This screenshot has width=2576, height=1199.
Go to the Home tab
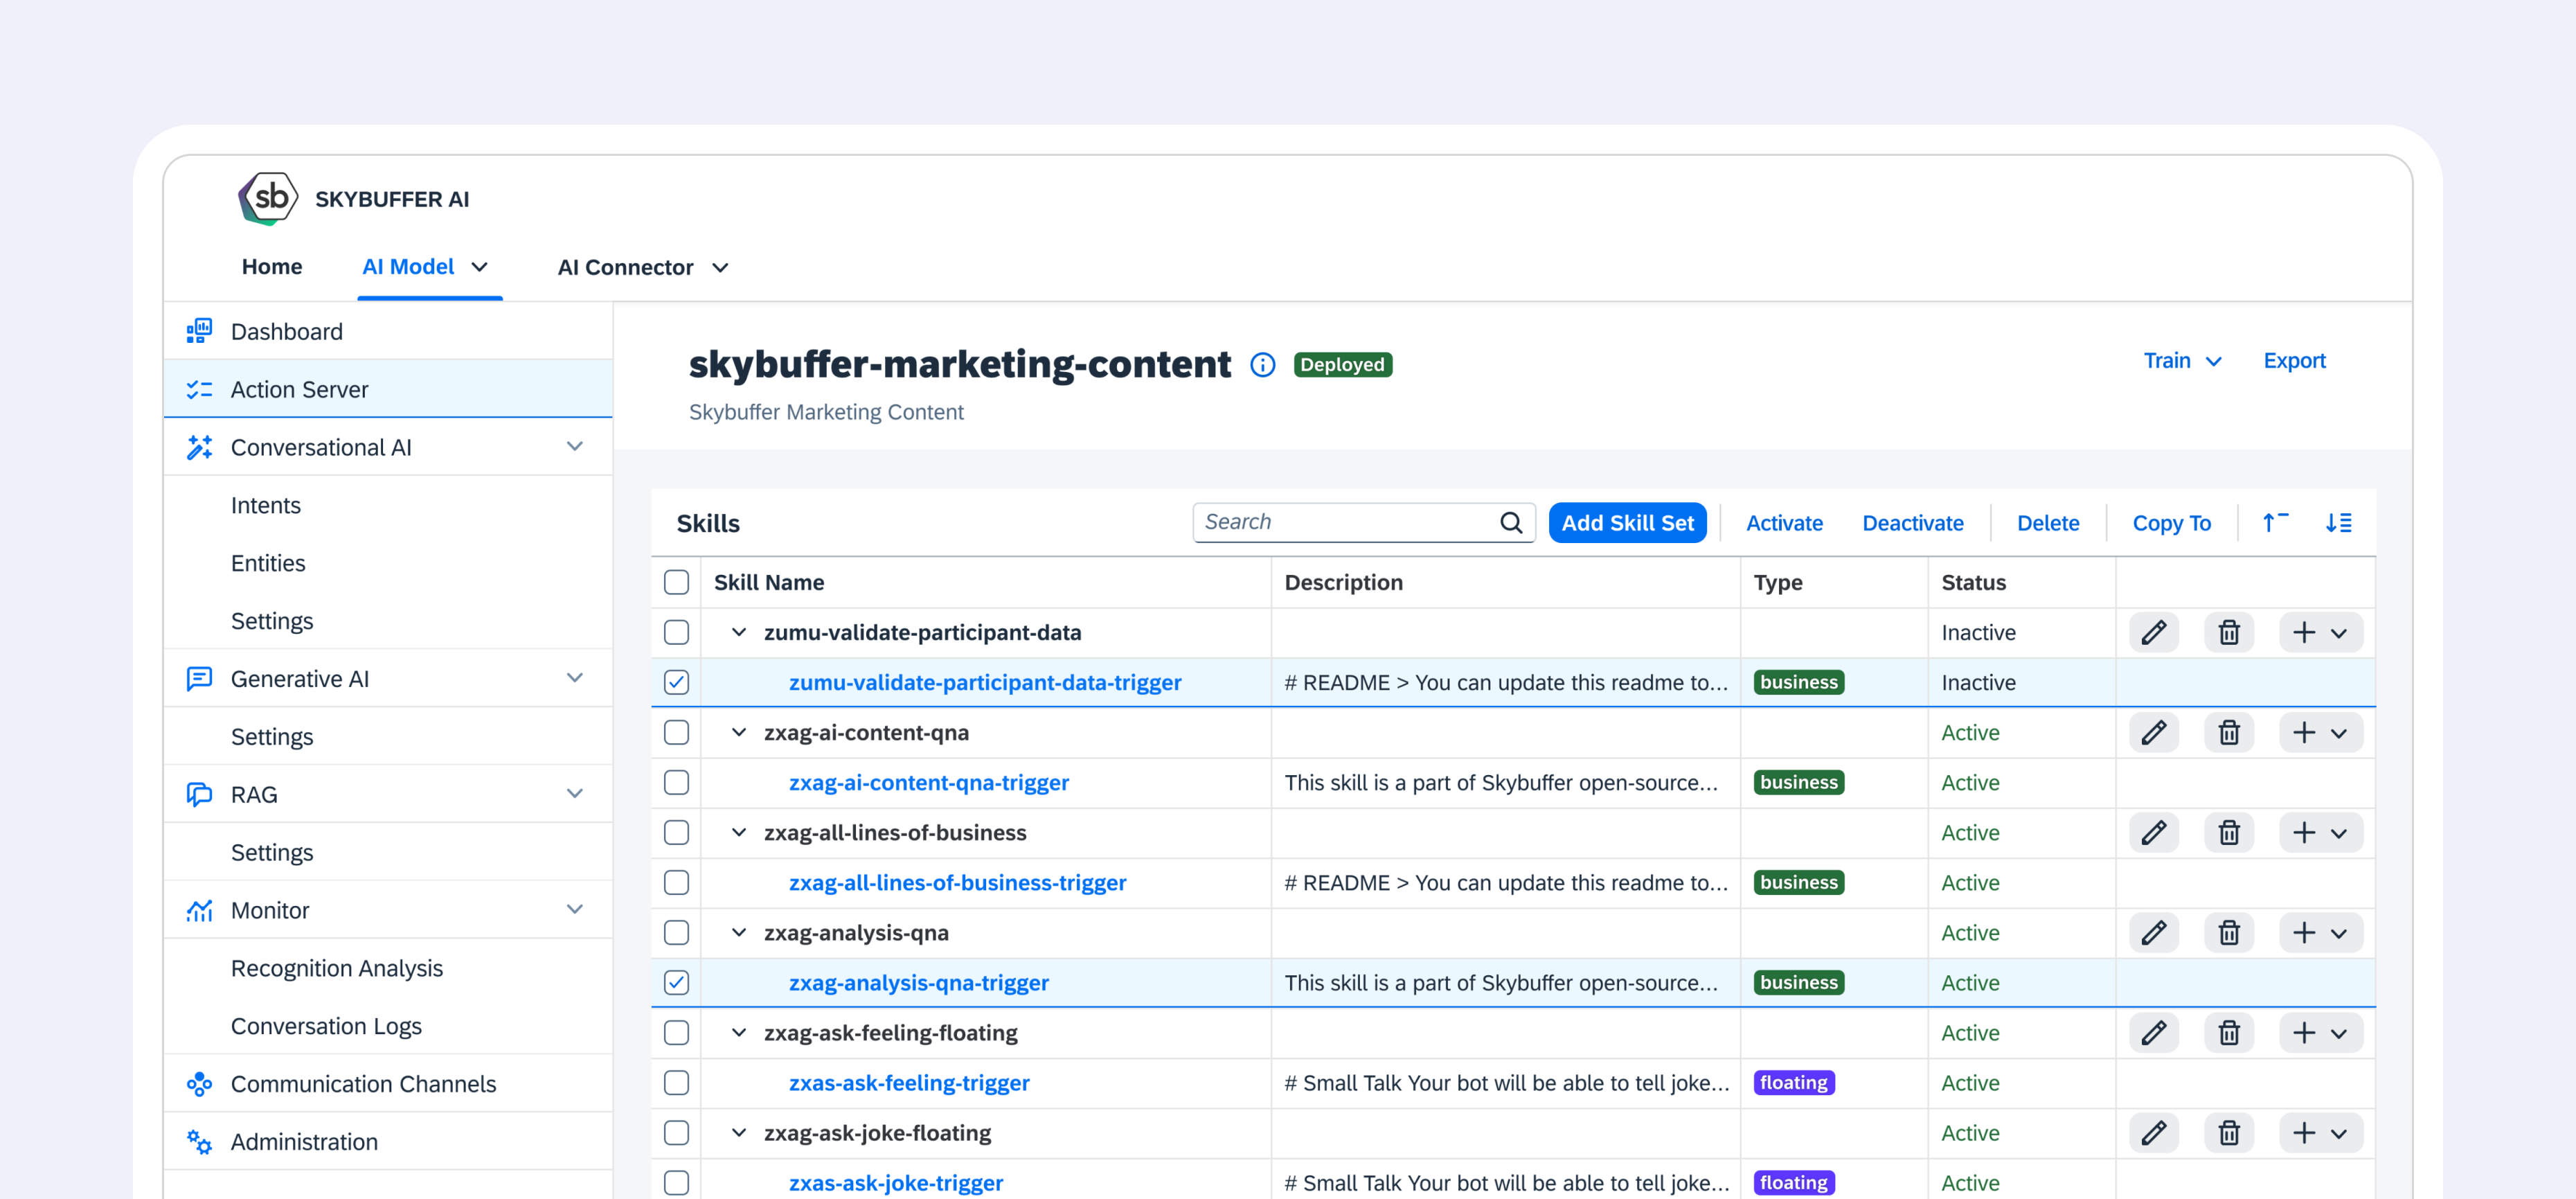click(271, 267)
